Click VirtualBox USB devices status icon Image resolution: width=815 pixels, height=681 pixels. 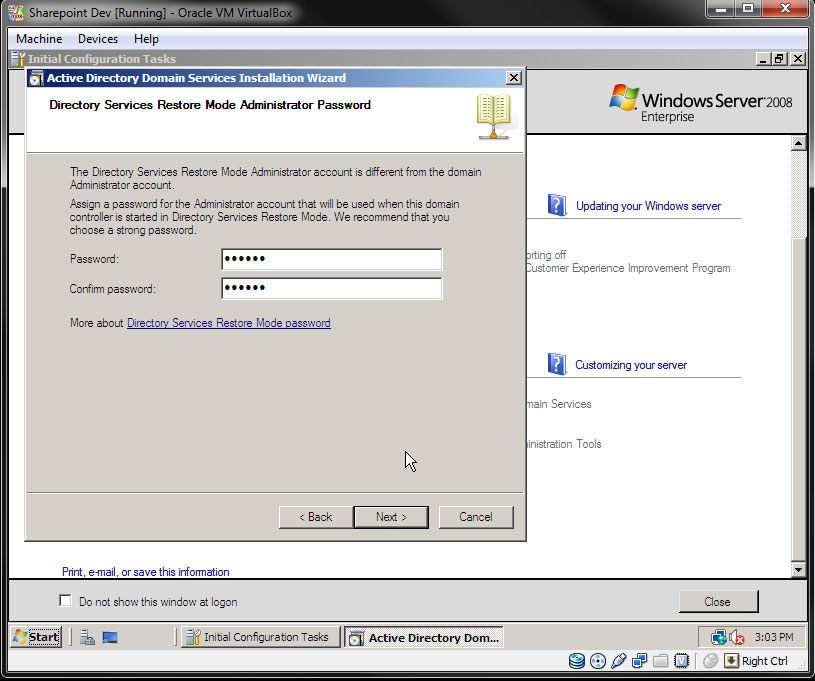coord(619,661)
